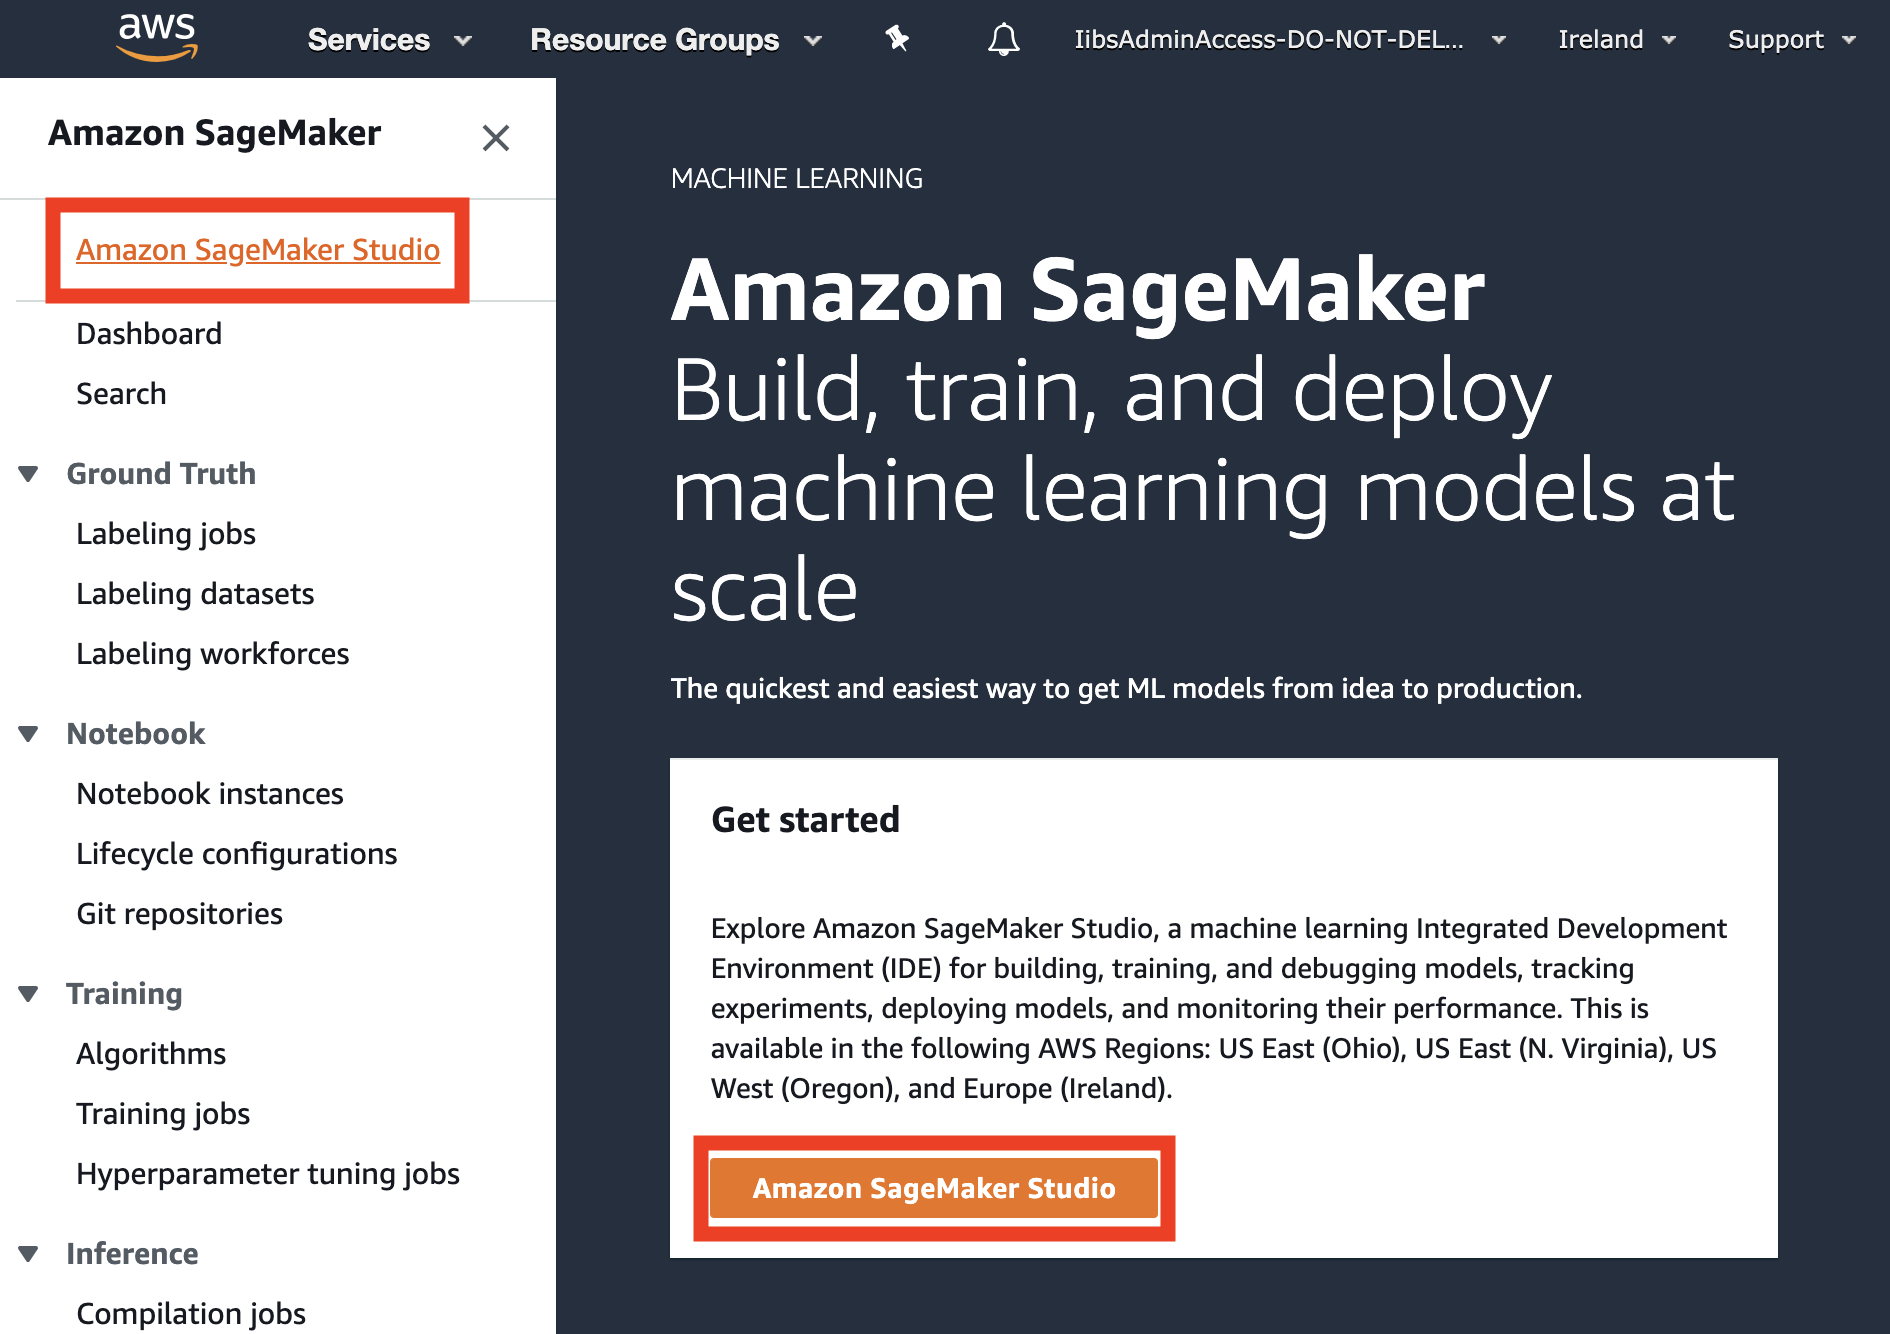Viewport: 1890px width, 1334px height.
Task: Open Training jobs
Action: (163, 1114)
